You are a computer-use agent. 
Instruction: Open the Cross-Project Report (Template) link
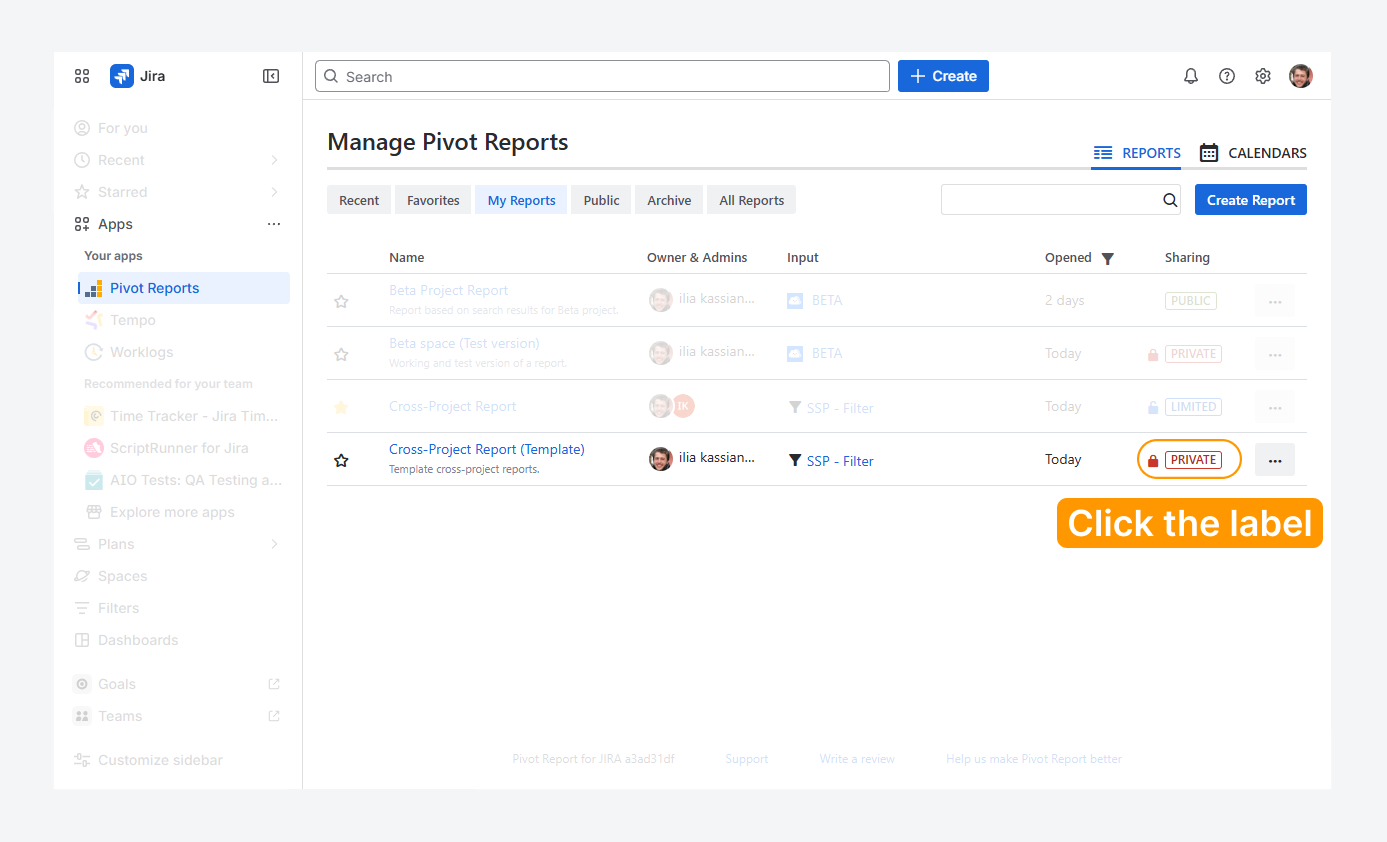487,449
